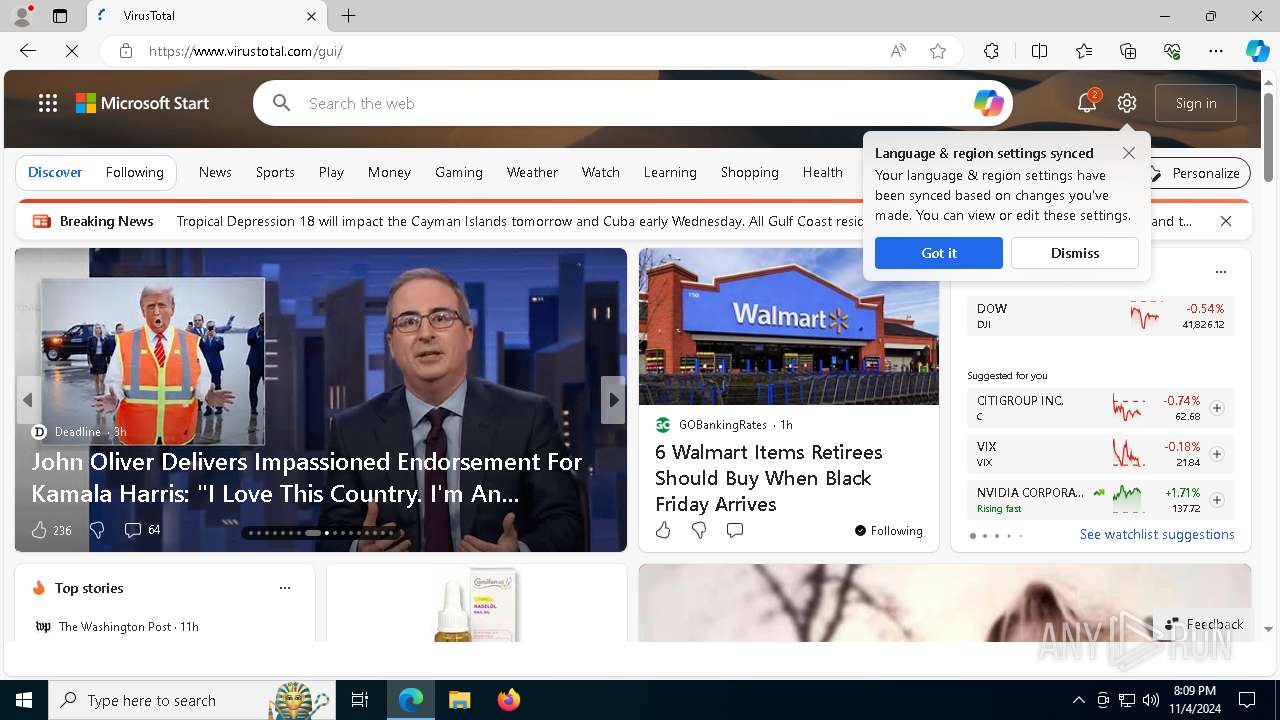Open the Sports category
1280x720 pixels.
(x=275, y=172)
